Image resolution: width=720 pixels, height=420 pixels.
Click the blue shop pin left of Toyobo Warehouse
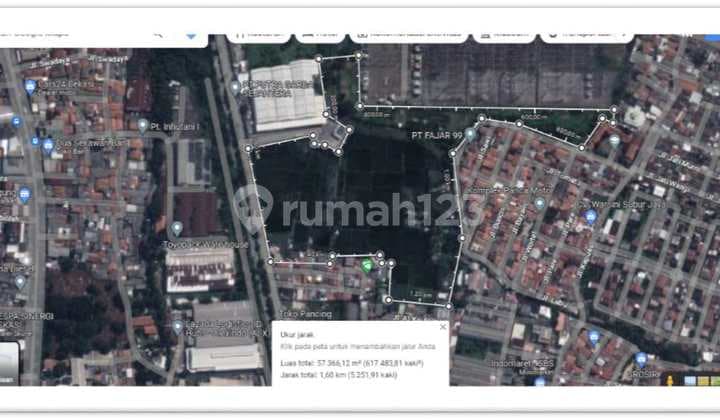pos(25,195)
